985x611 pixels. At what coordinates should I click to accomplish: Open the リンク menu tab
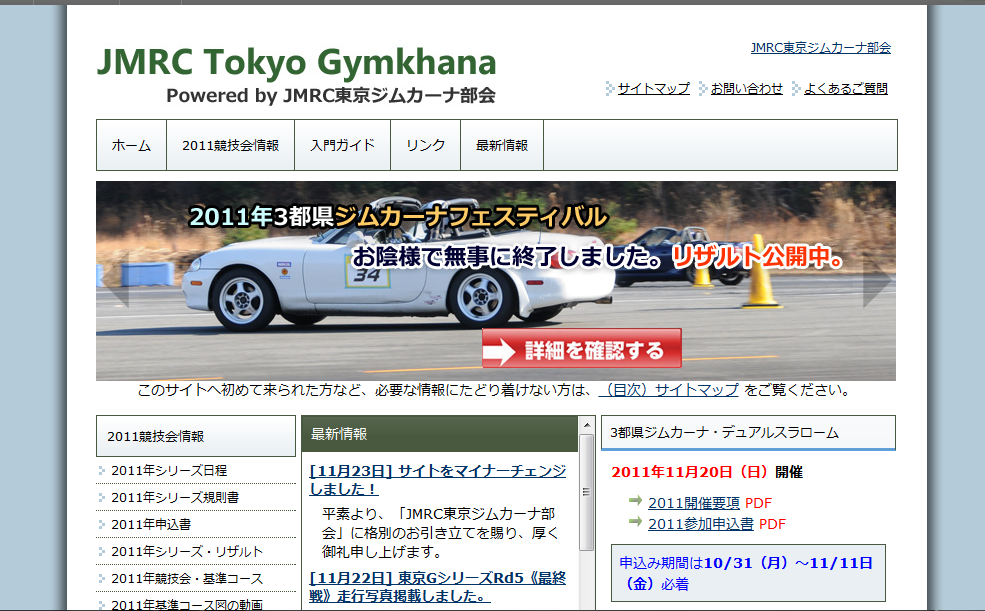(x=425, y=145)
